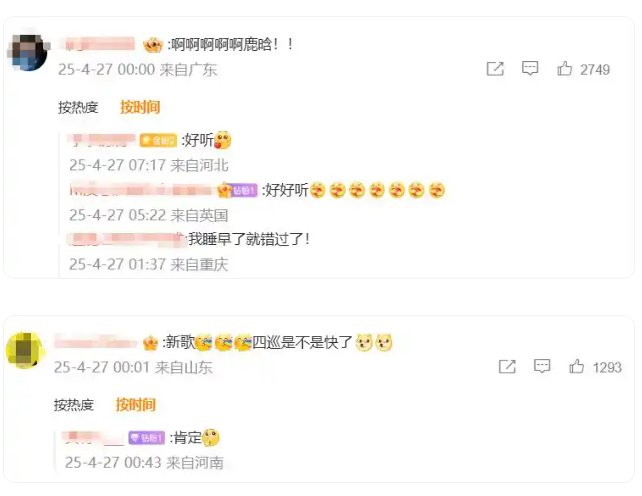Open username of the 重庆 reply author

pyautogui.click(x=124, y=240)
